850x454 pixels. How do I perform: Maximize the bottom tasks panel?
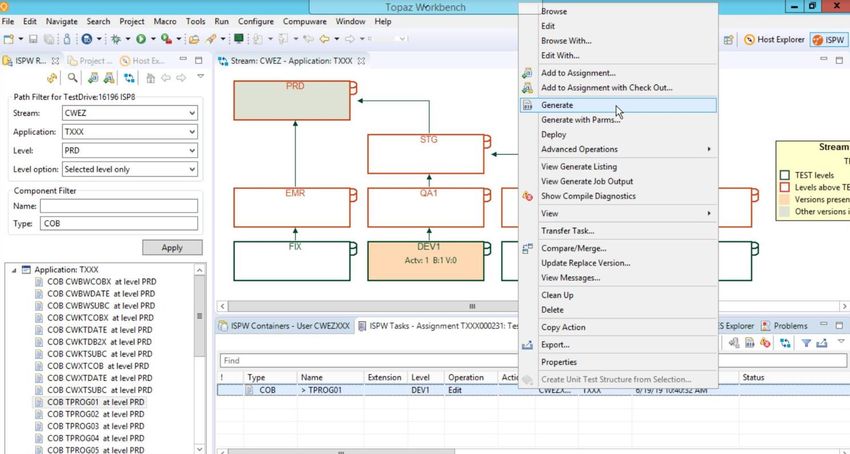pos(839,325)
